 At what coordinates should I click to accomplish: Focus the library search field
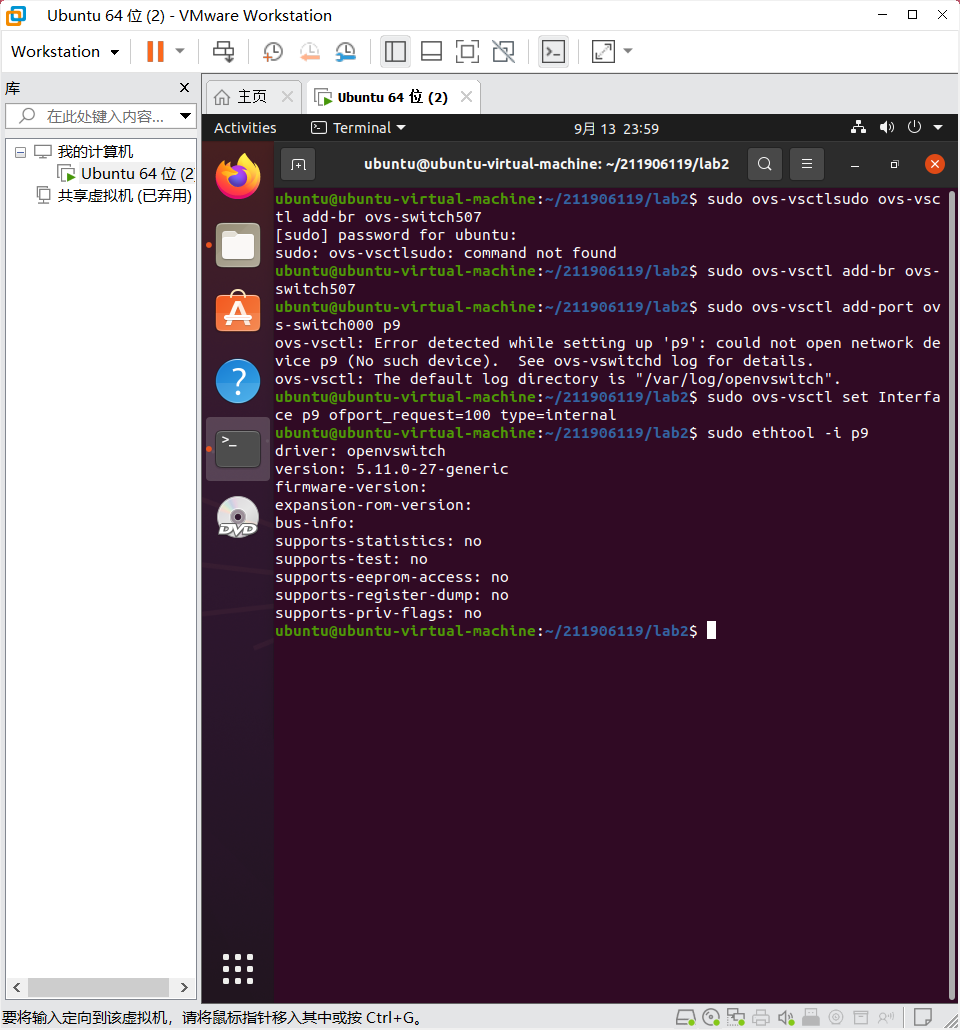coord(99,116)
